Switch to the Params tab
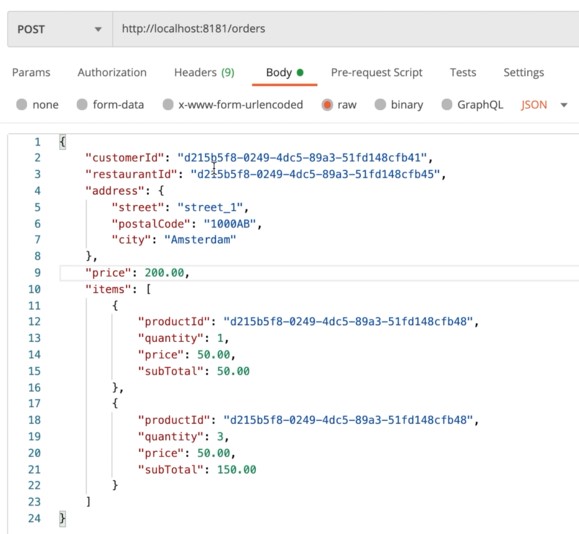579x534 pixels. (31, 72)
